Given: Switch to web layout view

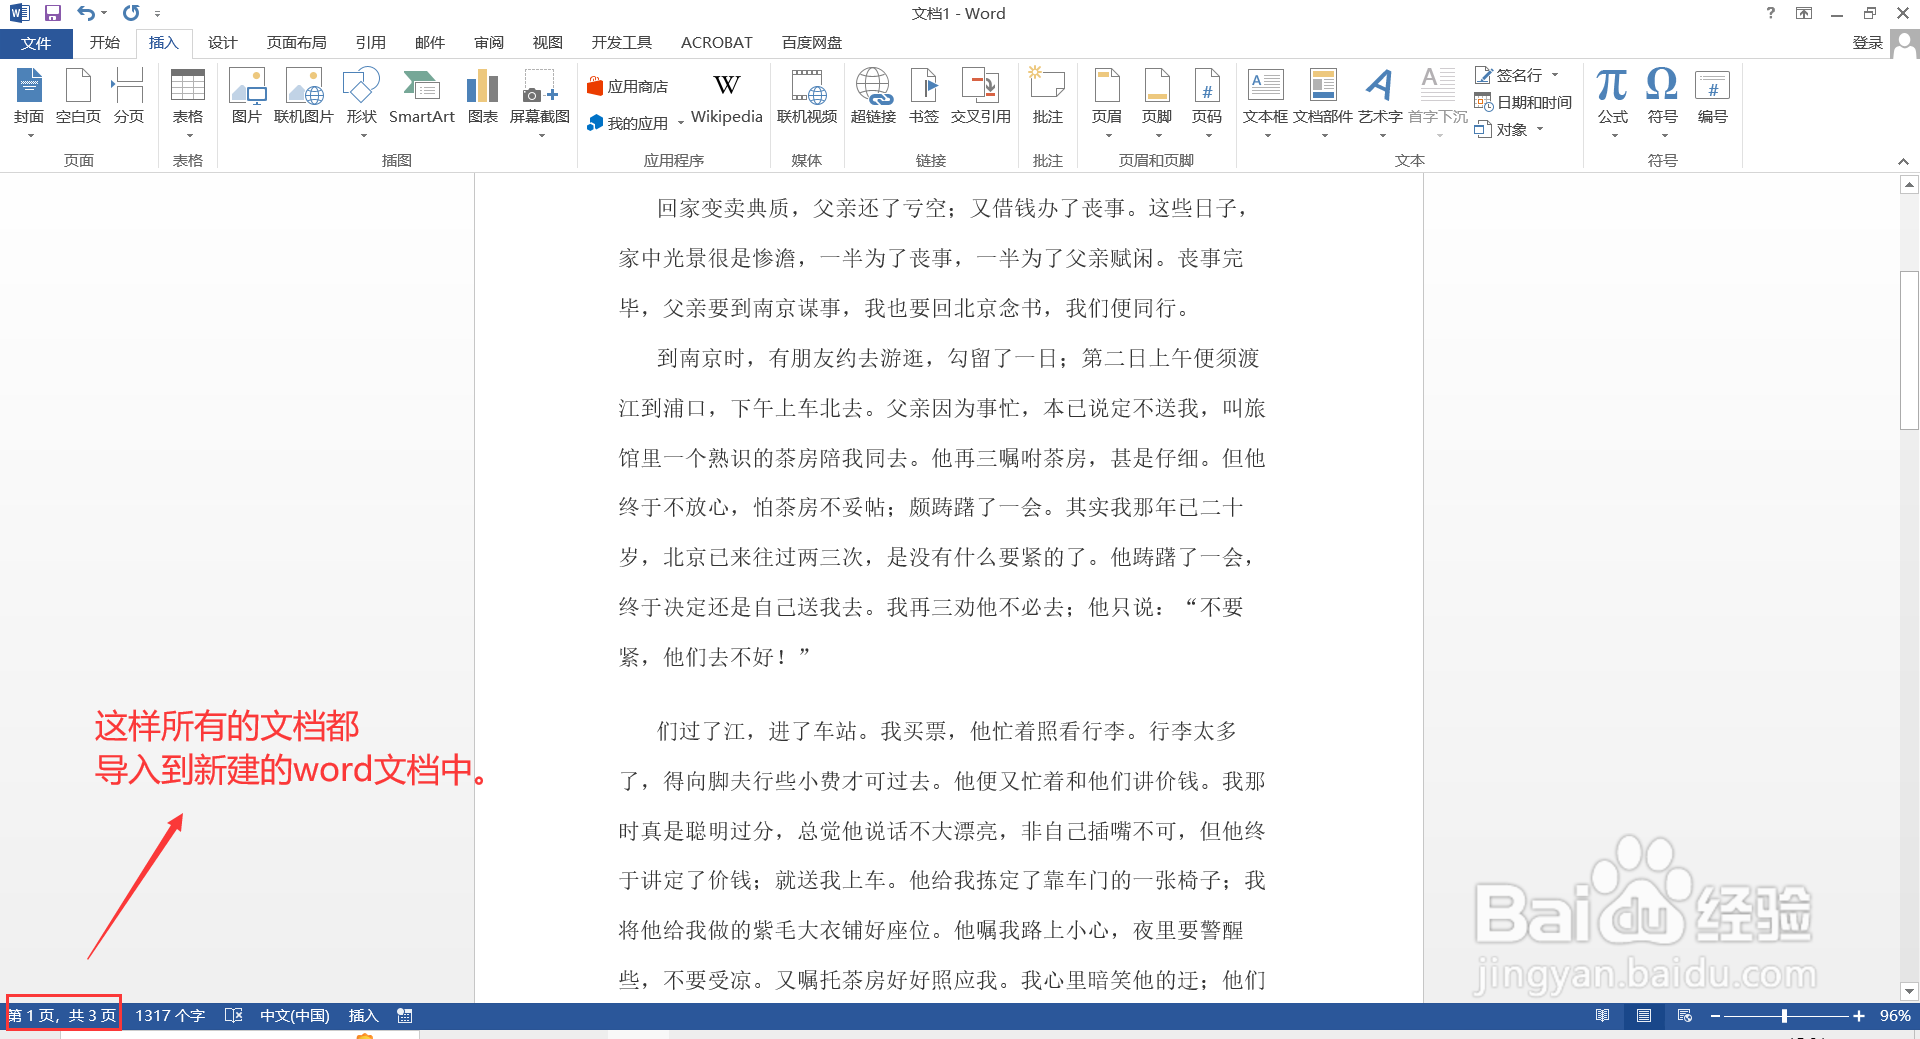Looking at the screenshot, I should coord(1685,1016).
